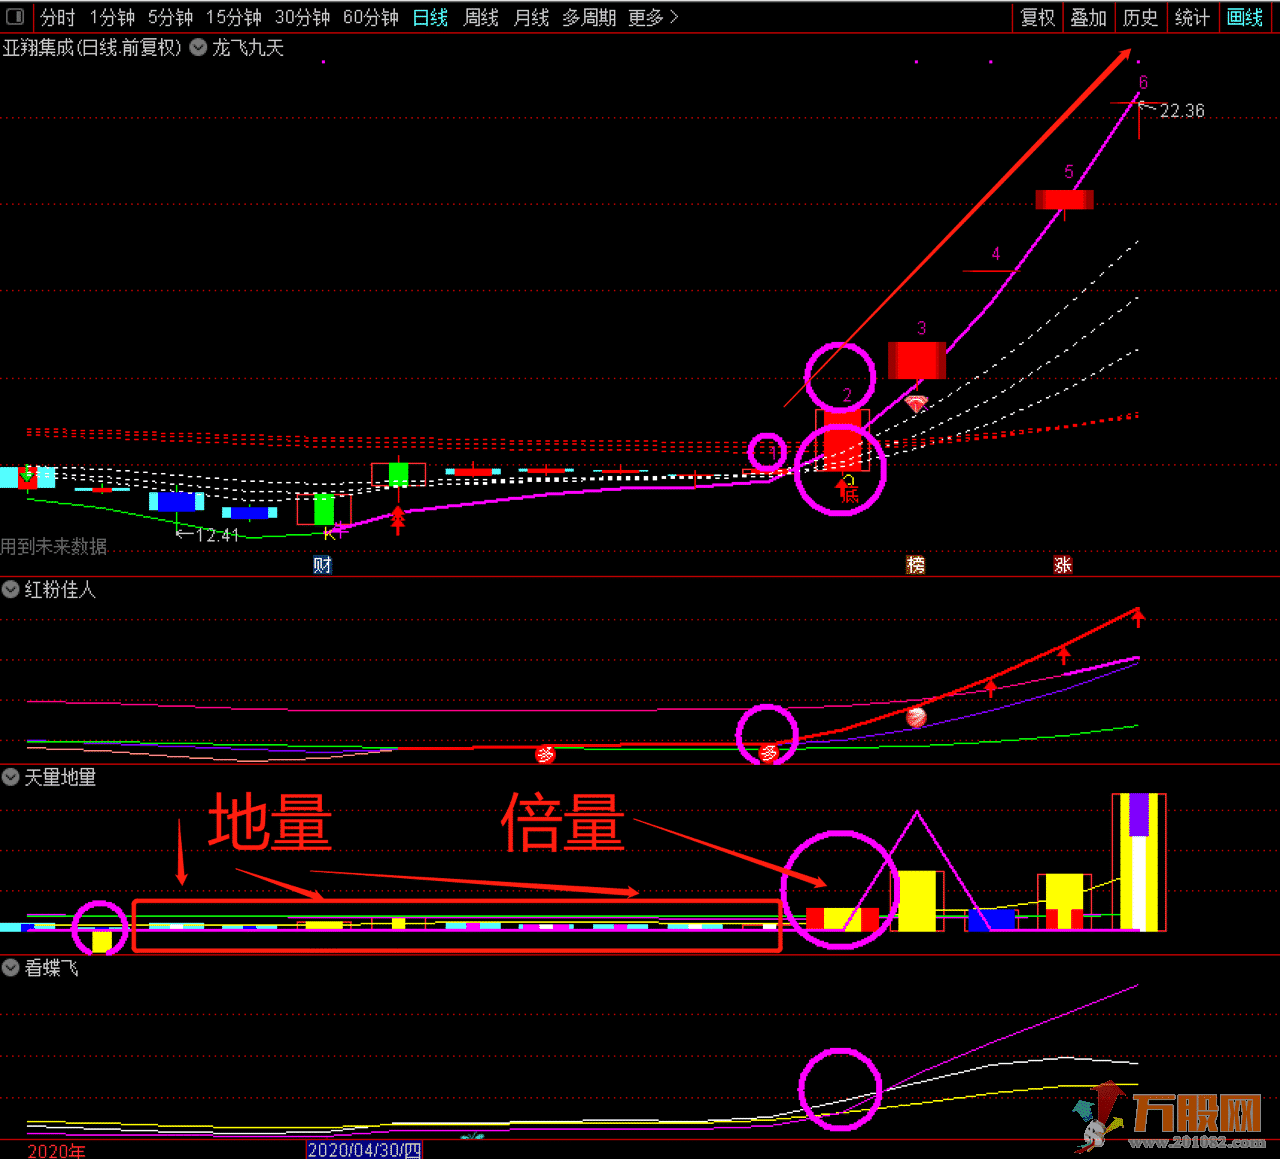Click the 涨 event marker icon
This screenshot has width=1280, height=1159.
tap(1062, 565)
